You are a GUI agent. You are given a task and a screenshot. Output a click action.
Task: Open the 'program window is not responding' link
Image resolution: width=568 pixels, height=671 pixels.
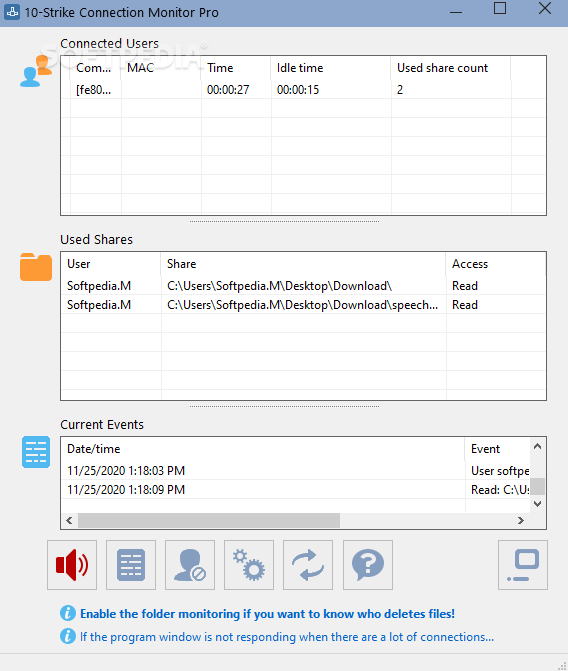point(287,637)
